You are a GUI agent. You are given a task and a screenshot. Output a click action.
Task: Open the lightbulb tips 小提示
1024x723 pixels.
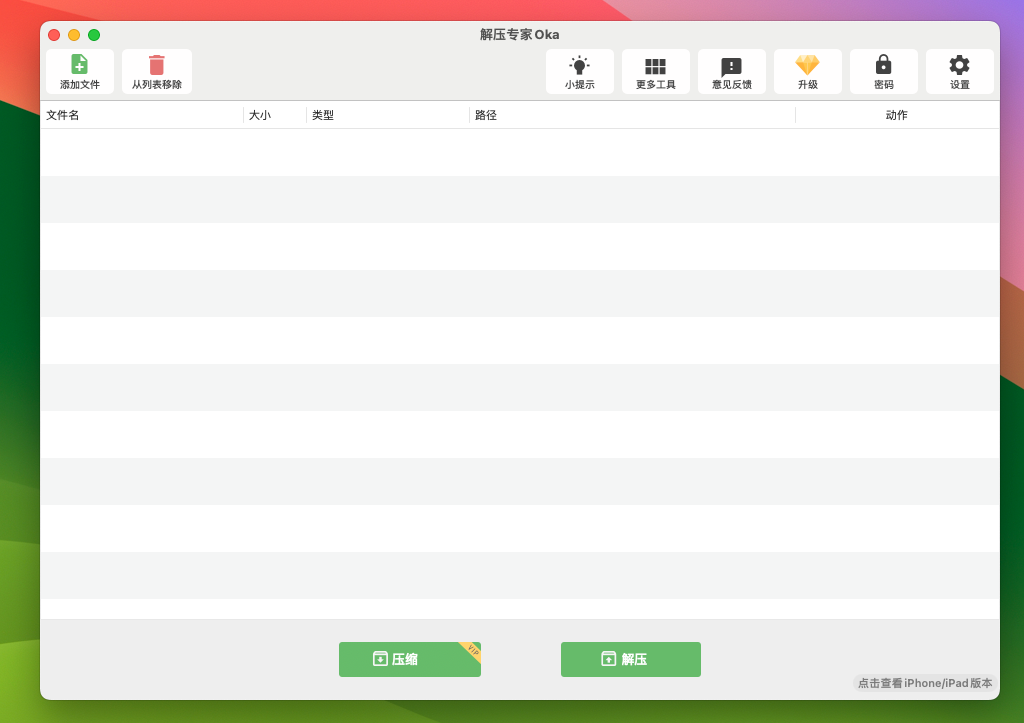pyautogui.click(x=579, y=66)
